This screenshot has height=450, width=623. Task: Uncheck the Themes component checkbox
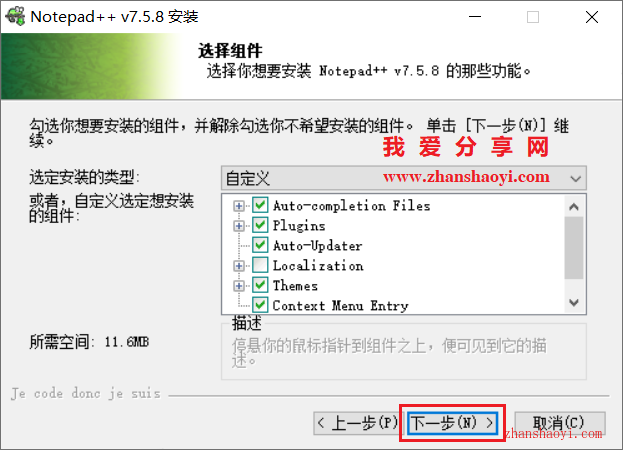click(260, 285)
